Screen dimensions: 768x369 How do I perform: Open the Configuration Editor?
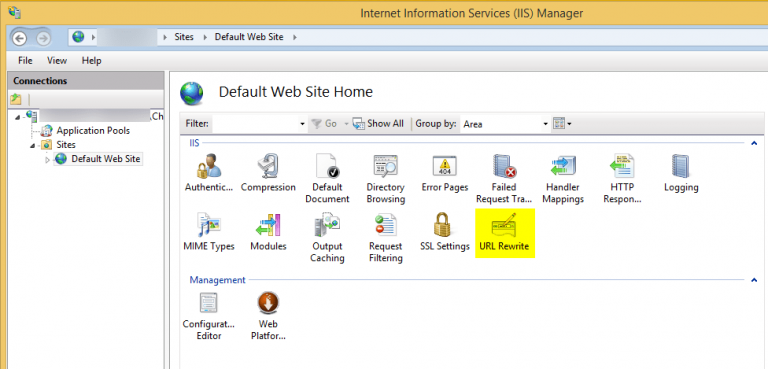[x=209, y=317]
